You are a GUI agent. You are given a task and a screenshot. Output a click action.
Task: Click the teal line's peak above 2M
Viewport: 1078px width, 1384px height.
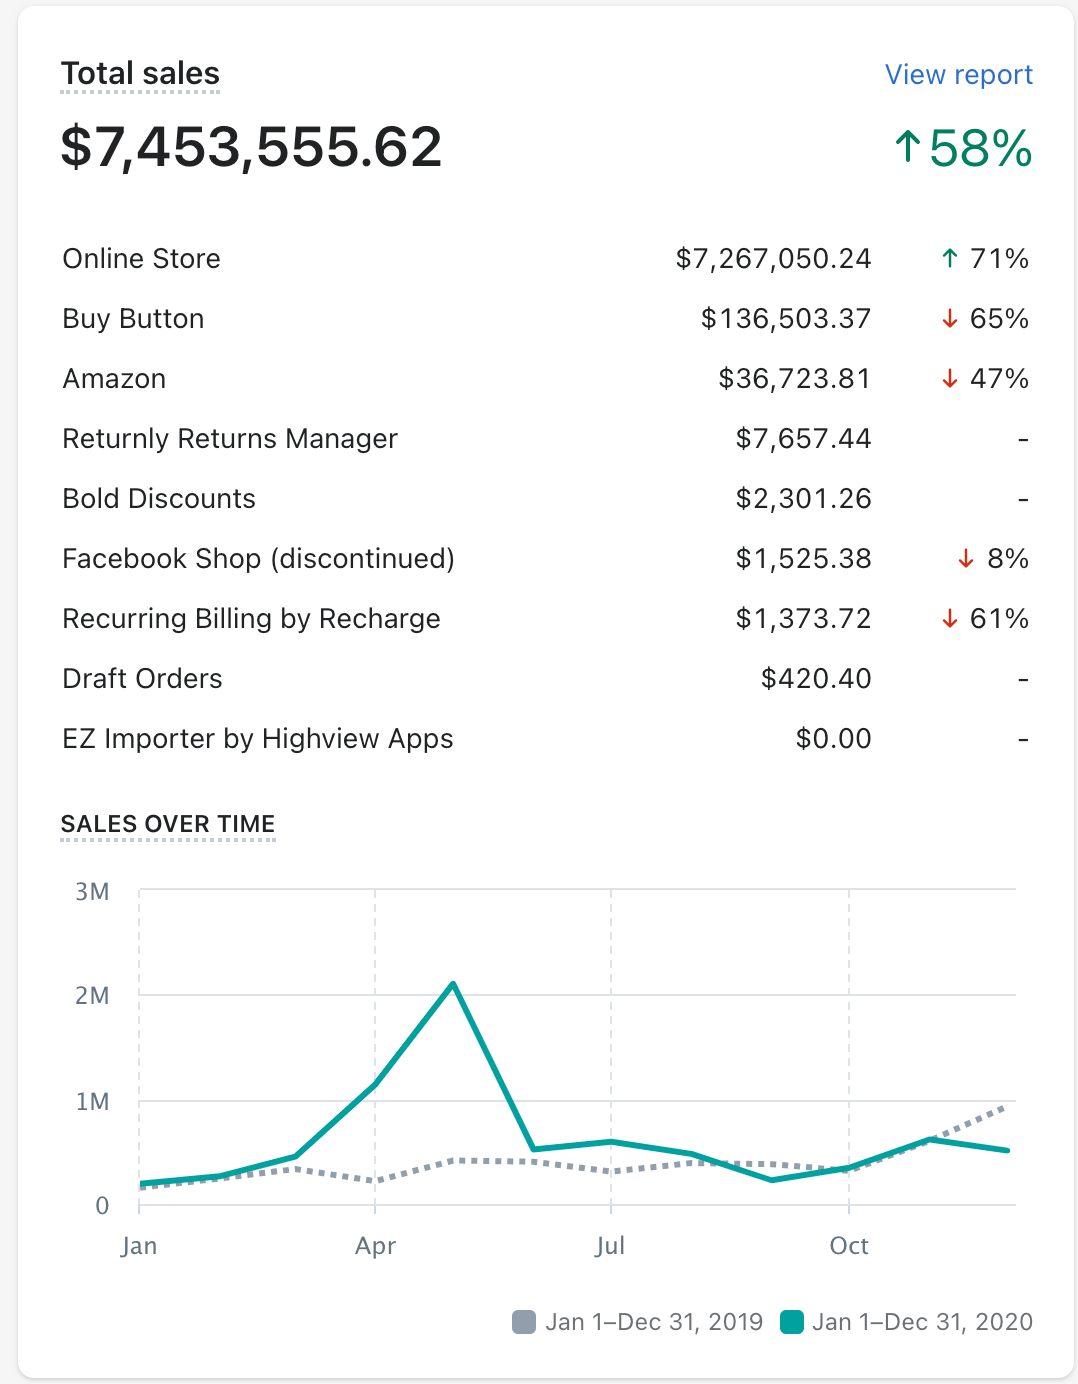coord(453,984)
